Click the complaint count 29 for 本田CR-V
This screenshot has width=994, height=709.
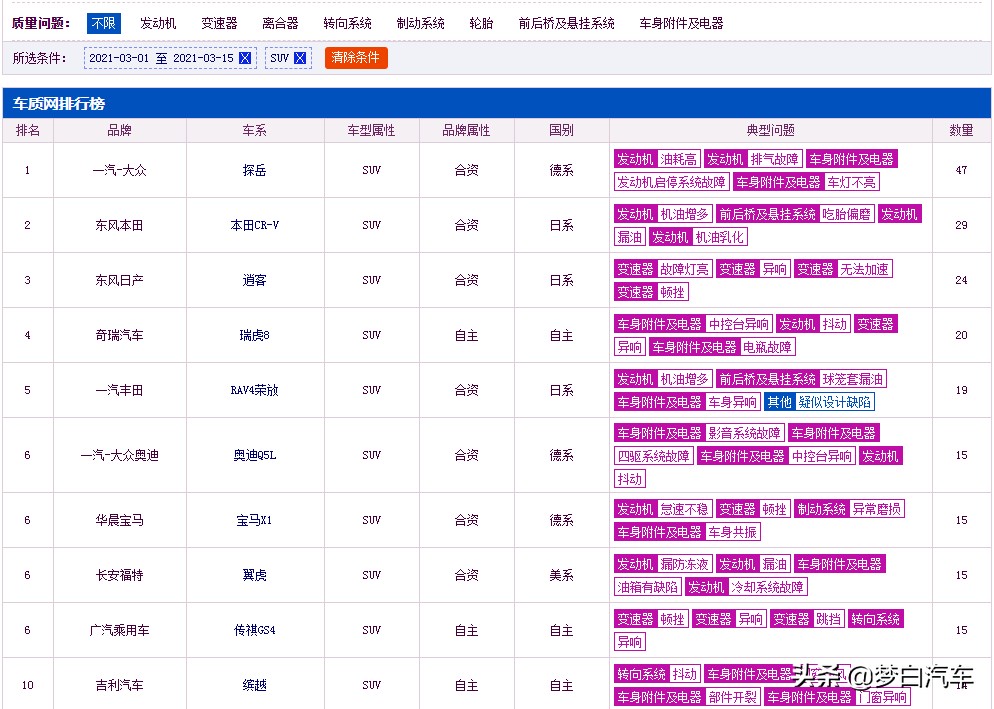(961, 225)
